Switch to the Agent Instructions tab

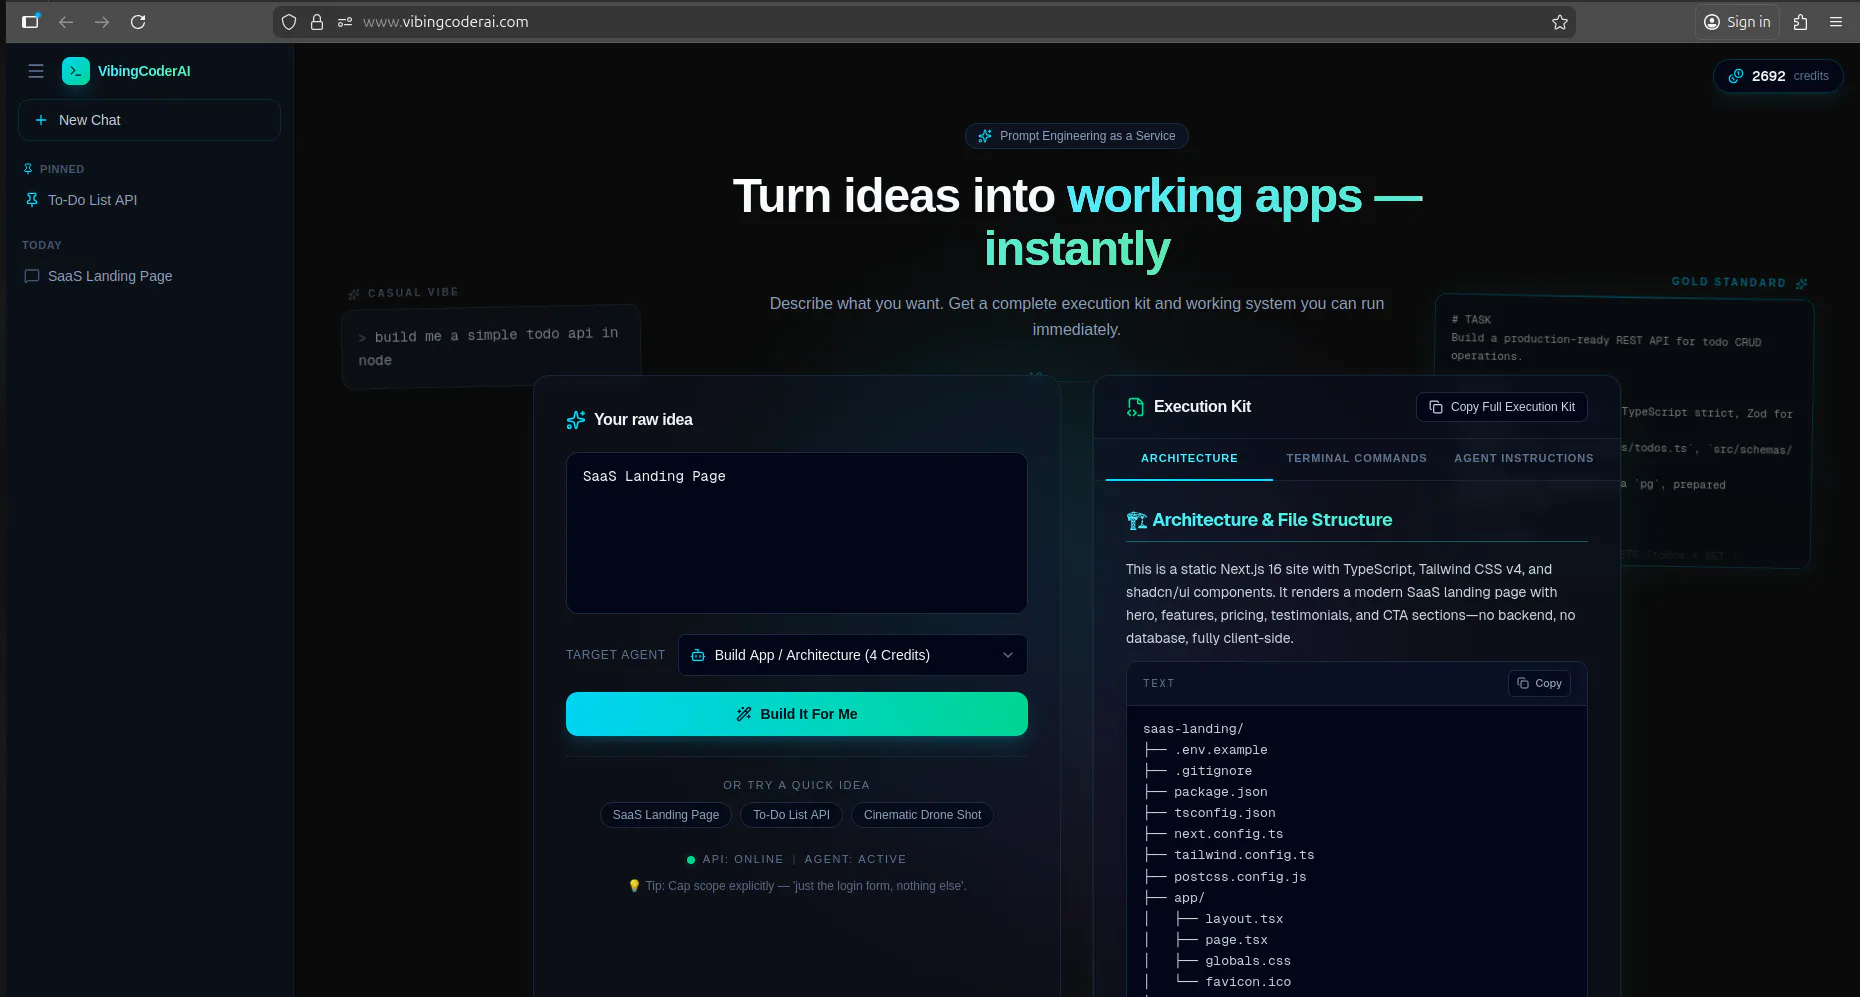tap(1524, 458)
